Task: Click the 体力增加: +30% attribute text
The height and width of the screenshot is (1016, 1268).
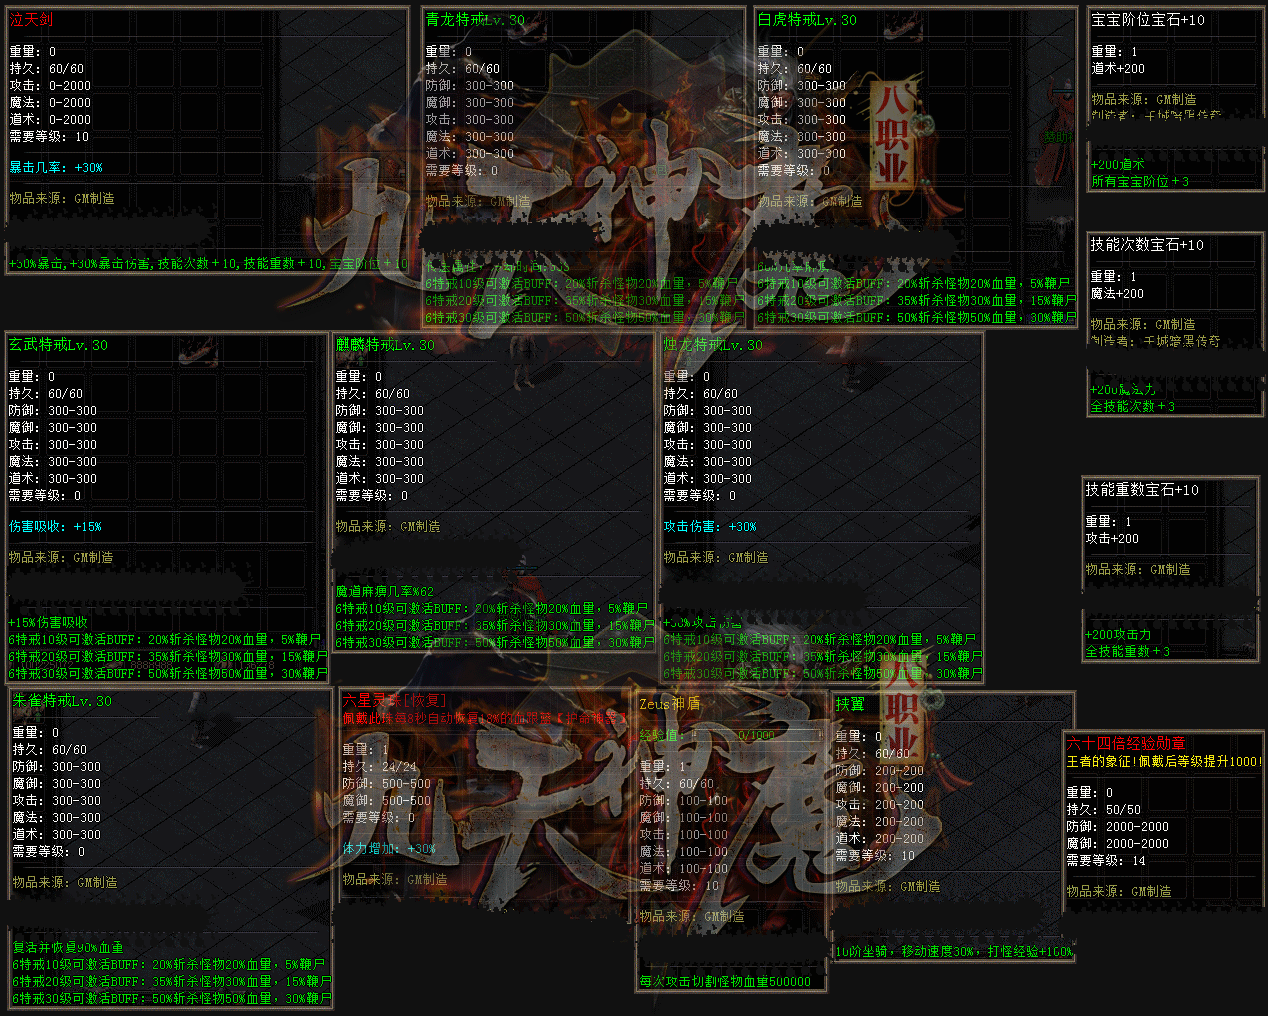Action: (389, 849)
